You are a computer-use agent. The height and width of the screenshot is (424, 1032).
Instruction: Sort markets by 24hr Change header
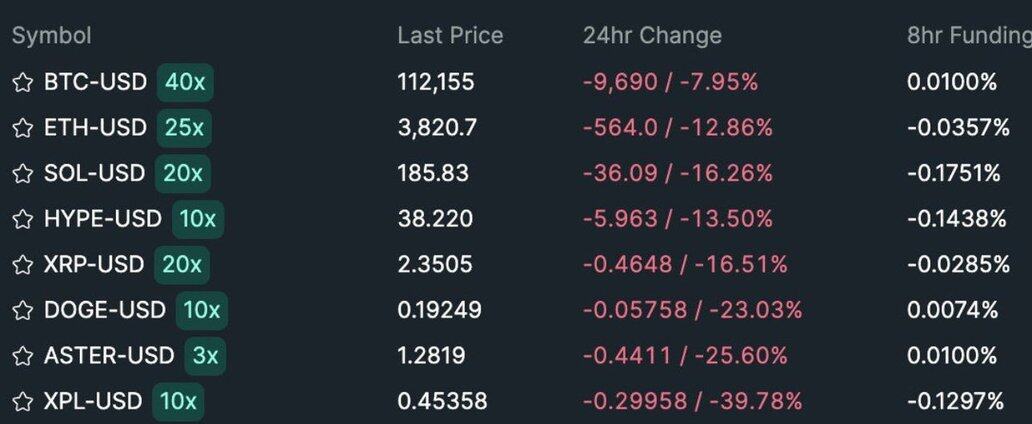pyautogui.click(x=652, y=36)
